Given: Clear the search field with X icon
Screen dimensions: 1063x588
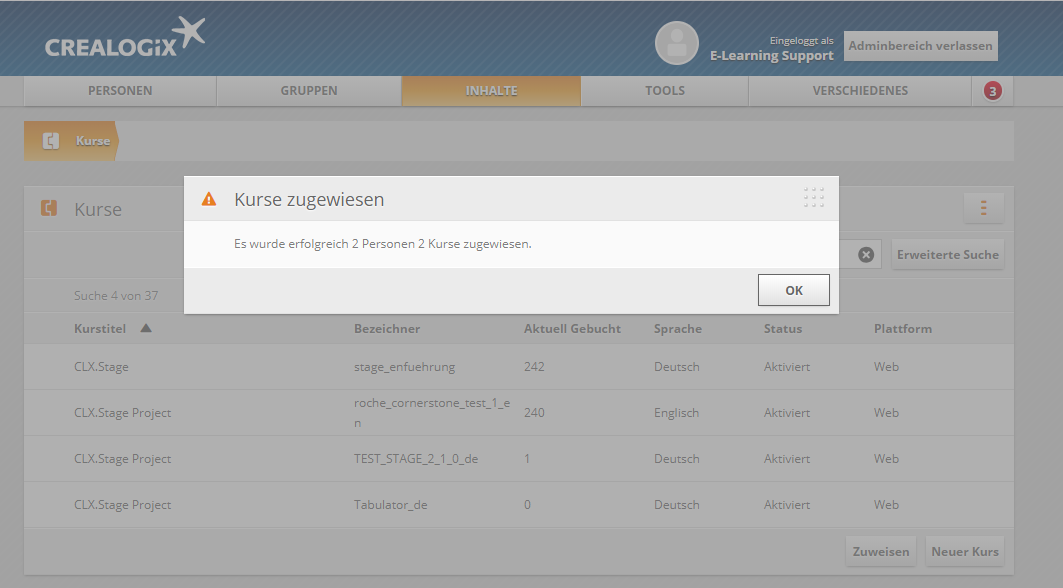Looking at the screenshot, I should (866, 255).
